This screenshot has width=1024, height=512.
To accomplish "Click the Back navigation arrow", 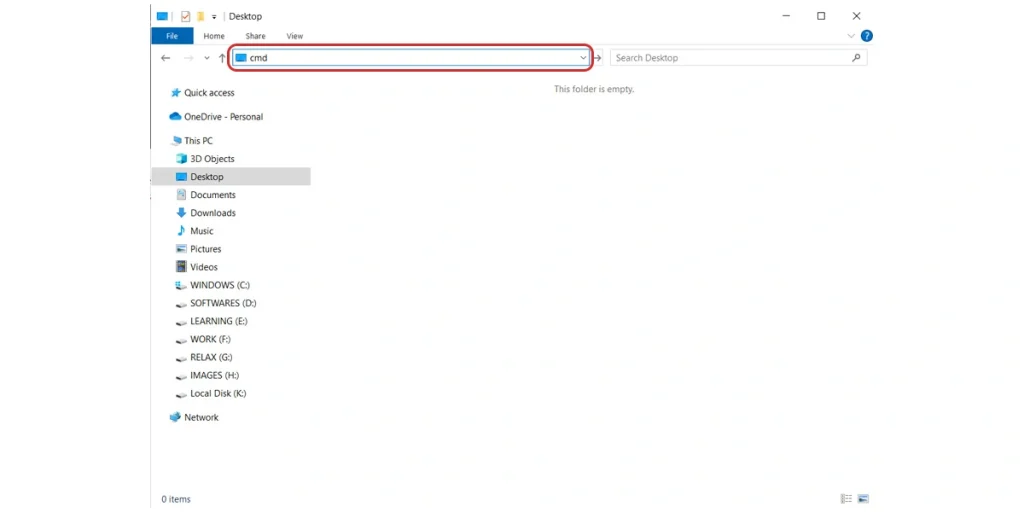I will (165, 58).
